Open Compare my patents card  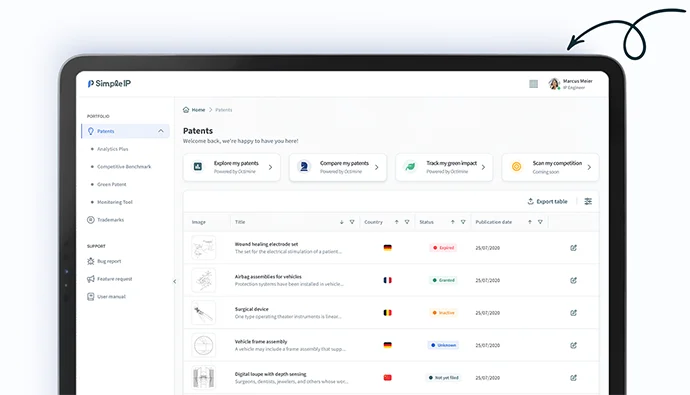pos(338,167)
